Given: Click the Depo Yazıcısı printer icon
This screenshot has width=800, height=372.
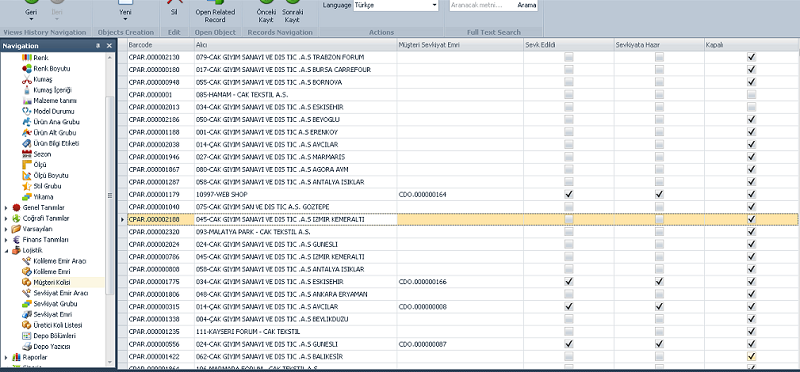Looking at the screenshot, I should 27,346.
